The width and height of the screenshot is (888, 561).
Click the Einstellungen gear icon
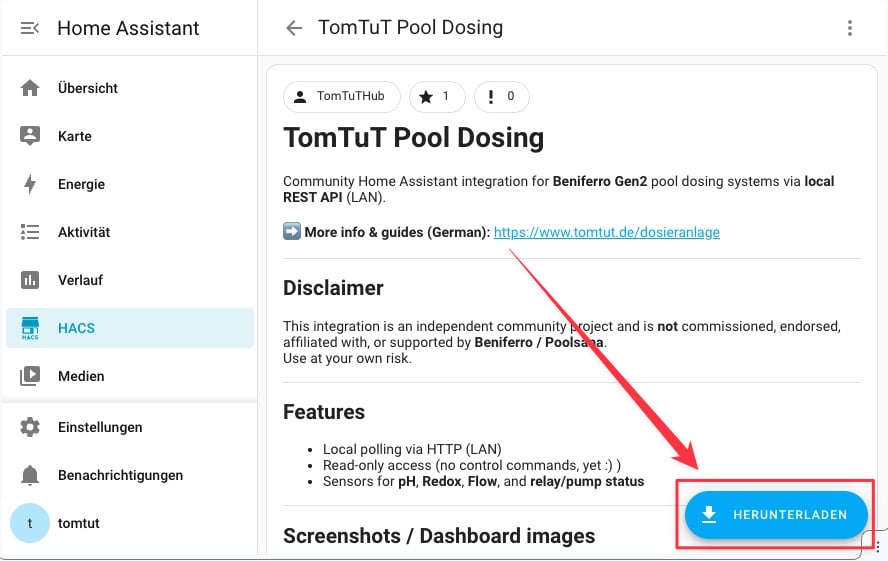tap(30, 427)
